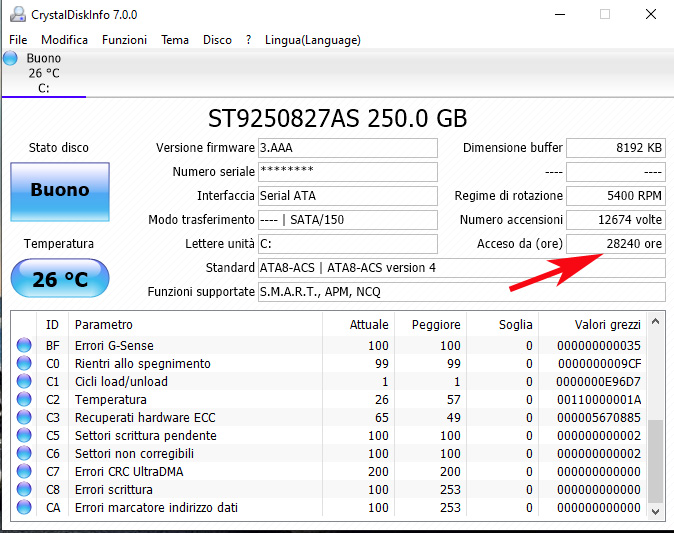Click the Numero seriale field
This screenshot has width=674, height=533.
click(x=347, y=172)
